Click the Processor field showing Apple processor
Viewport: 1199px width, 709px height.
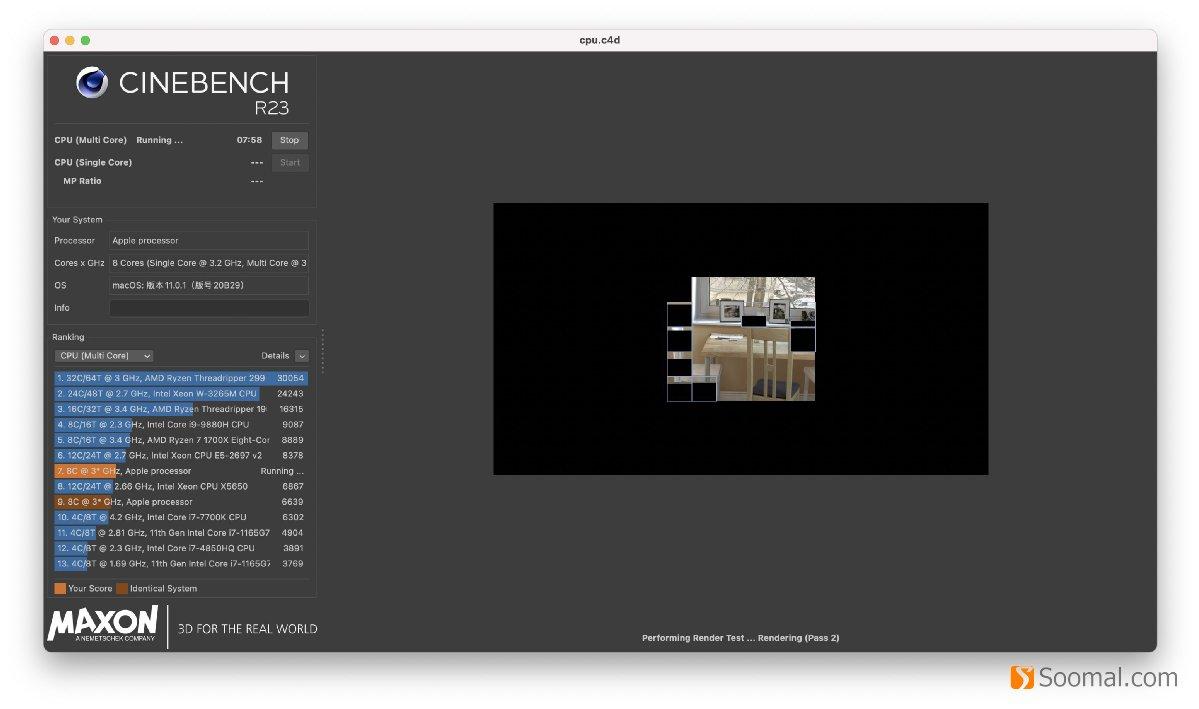[x=209, y=240]
